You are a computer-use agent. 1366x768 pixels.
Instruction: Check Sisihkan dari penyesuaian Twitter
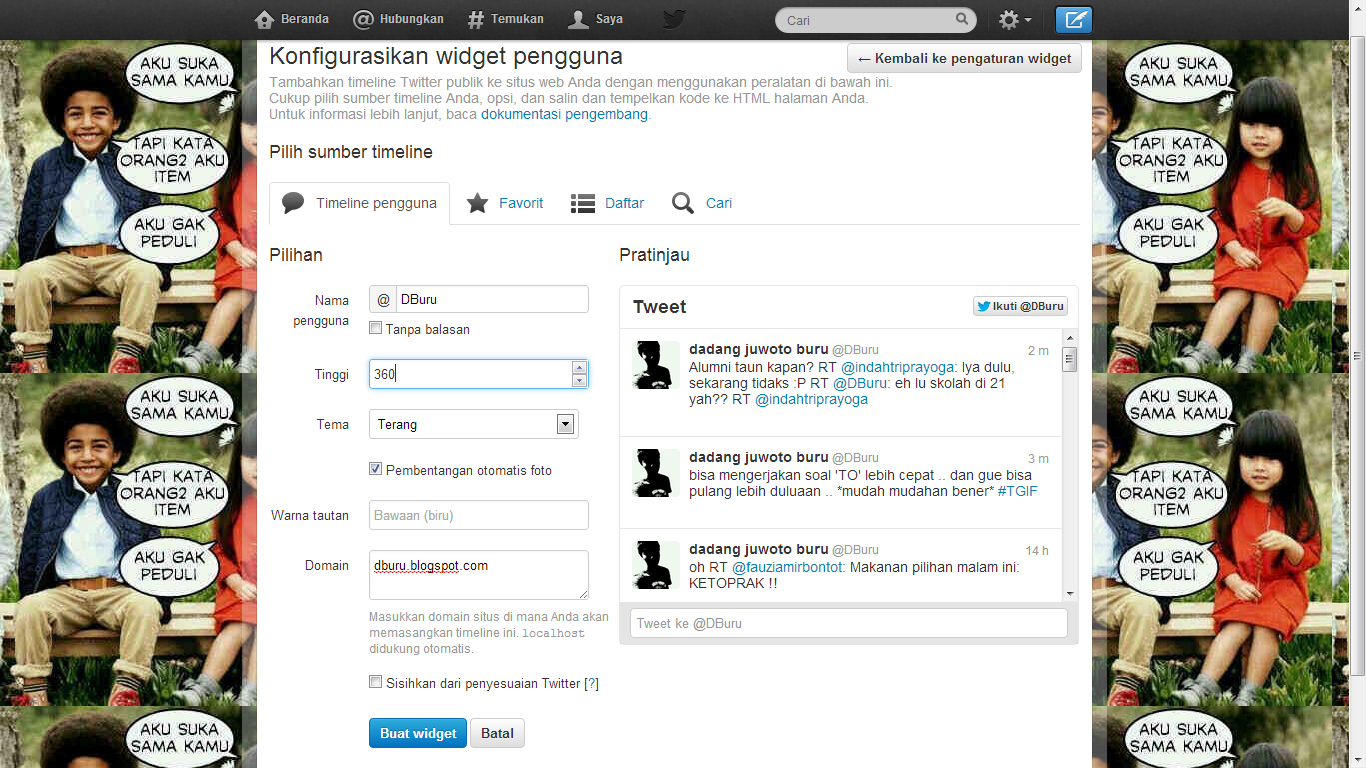(x=376, y=682)
